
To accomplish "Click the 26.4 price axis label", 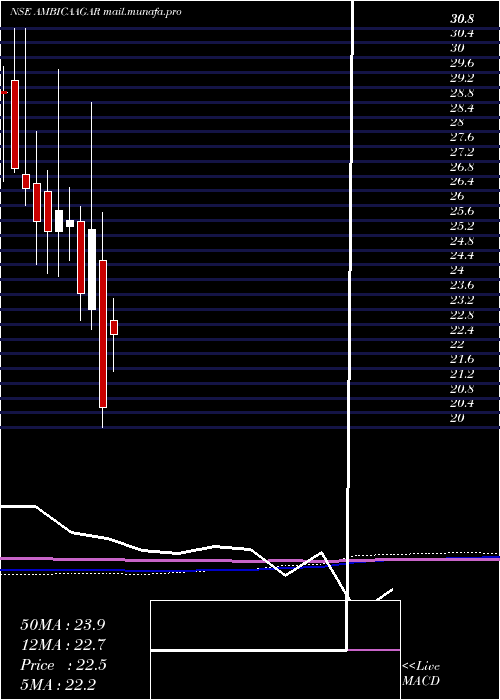I will pos(462,181).
